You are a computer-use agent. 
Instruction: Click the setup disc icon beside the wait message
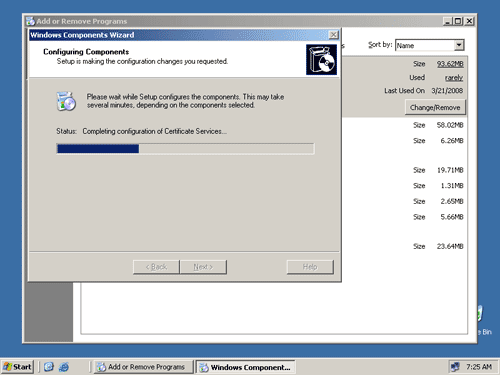tap(66, 101)
